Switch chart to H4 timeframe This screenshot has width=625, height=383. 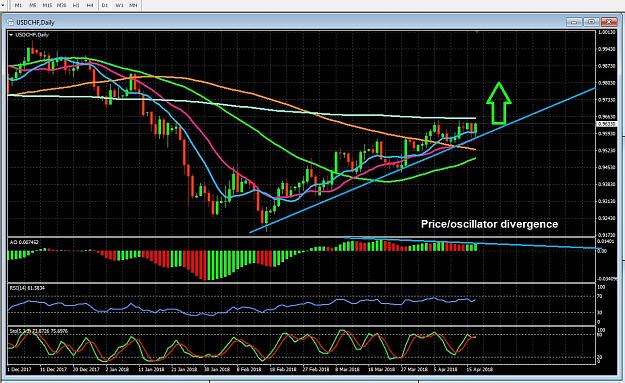(x=90, y=5)
